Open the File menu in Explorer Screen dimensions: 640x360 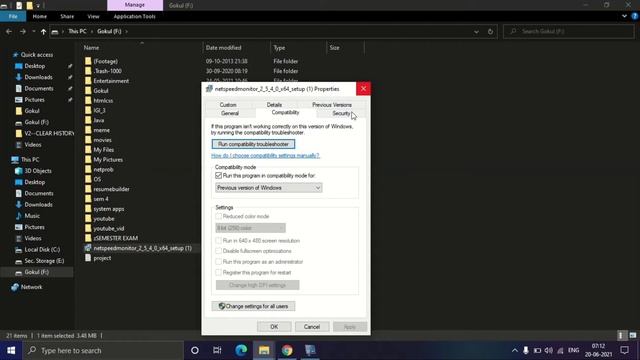13,16
